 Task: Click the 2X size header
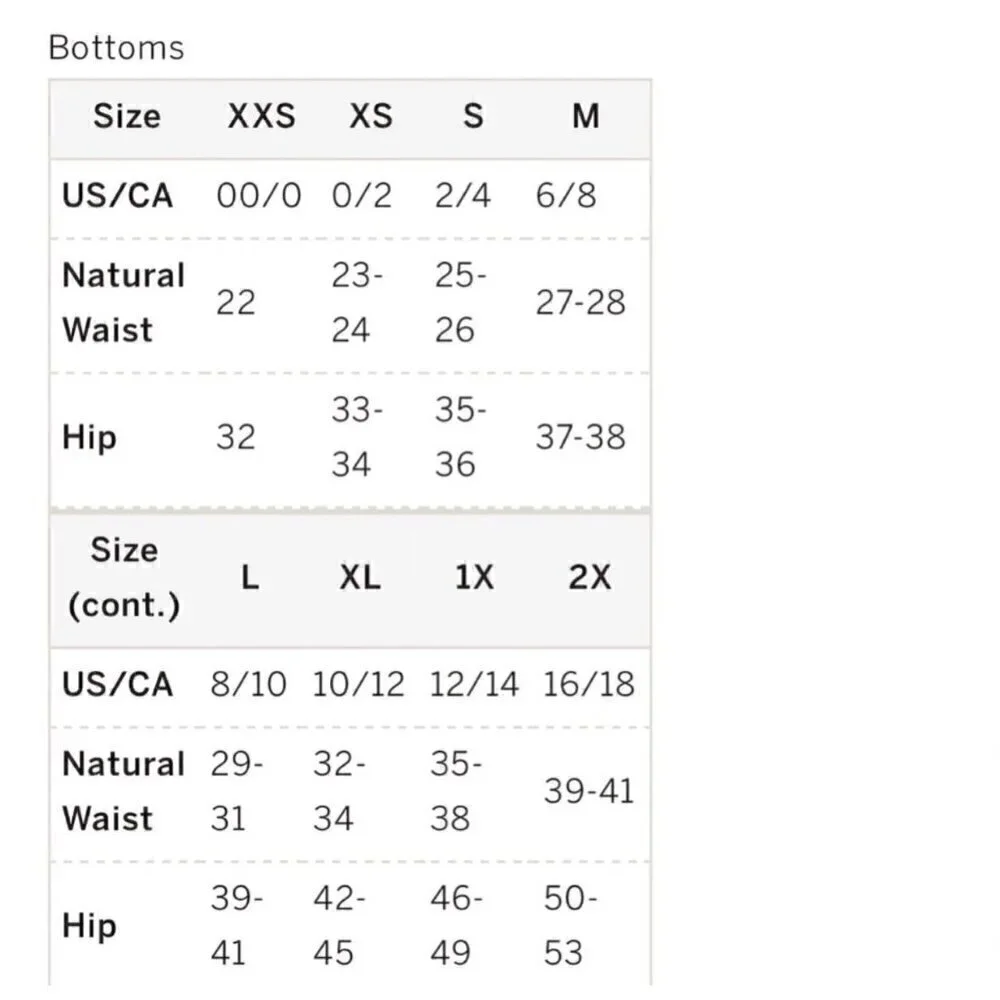click(589, 578)
